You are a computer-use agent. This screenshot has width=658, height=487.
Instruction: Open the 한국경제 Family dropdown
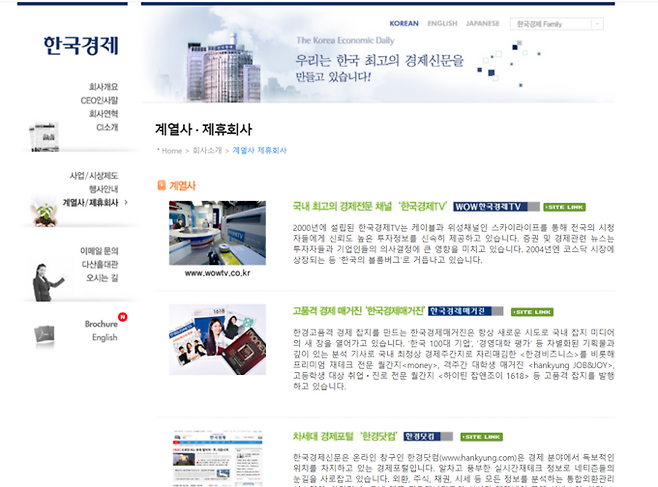point(556,24)
